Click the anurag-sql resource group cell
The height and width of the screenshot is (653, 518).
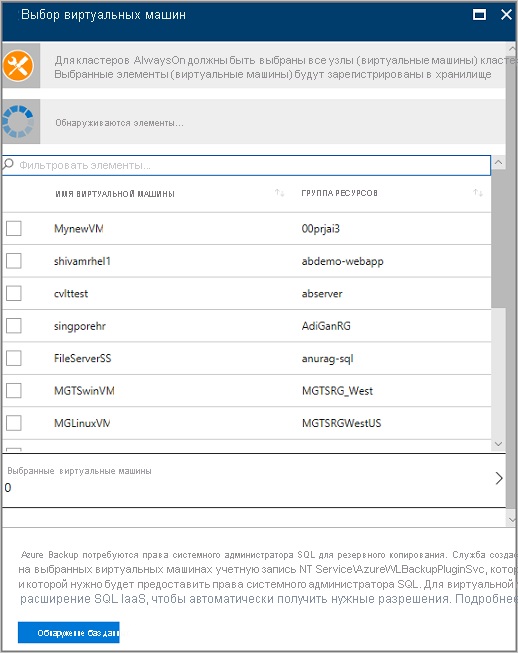coord(327,359)
